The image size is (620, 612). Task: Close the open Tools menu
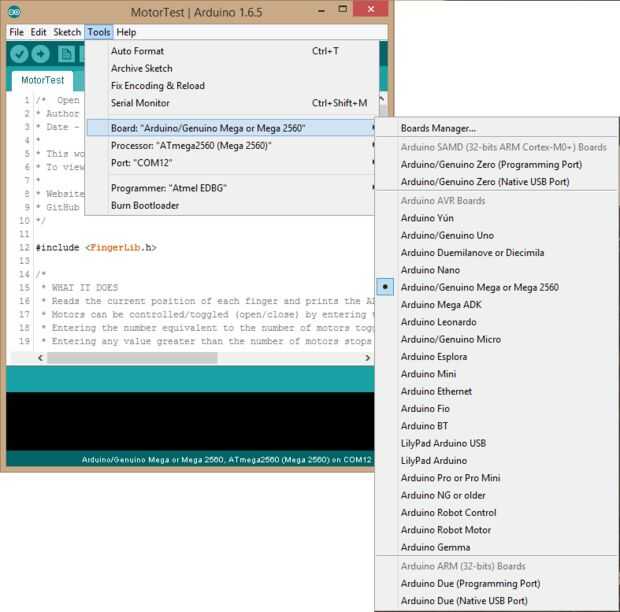[98, 32]
